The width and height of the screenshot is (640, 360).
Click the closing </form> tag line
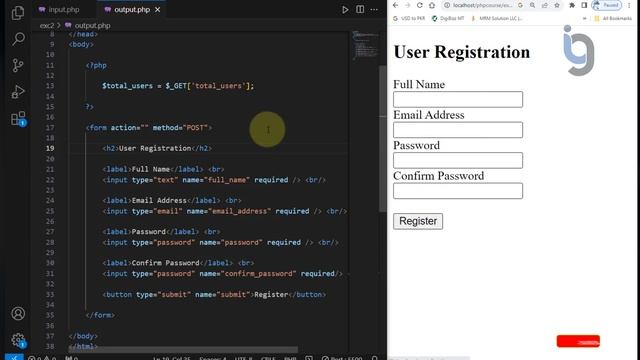100,315
